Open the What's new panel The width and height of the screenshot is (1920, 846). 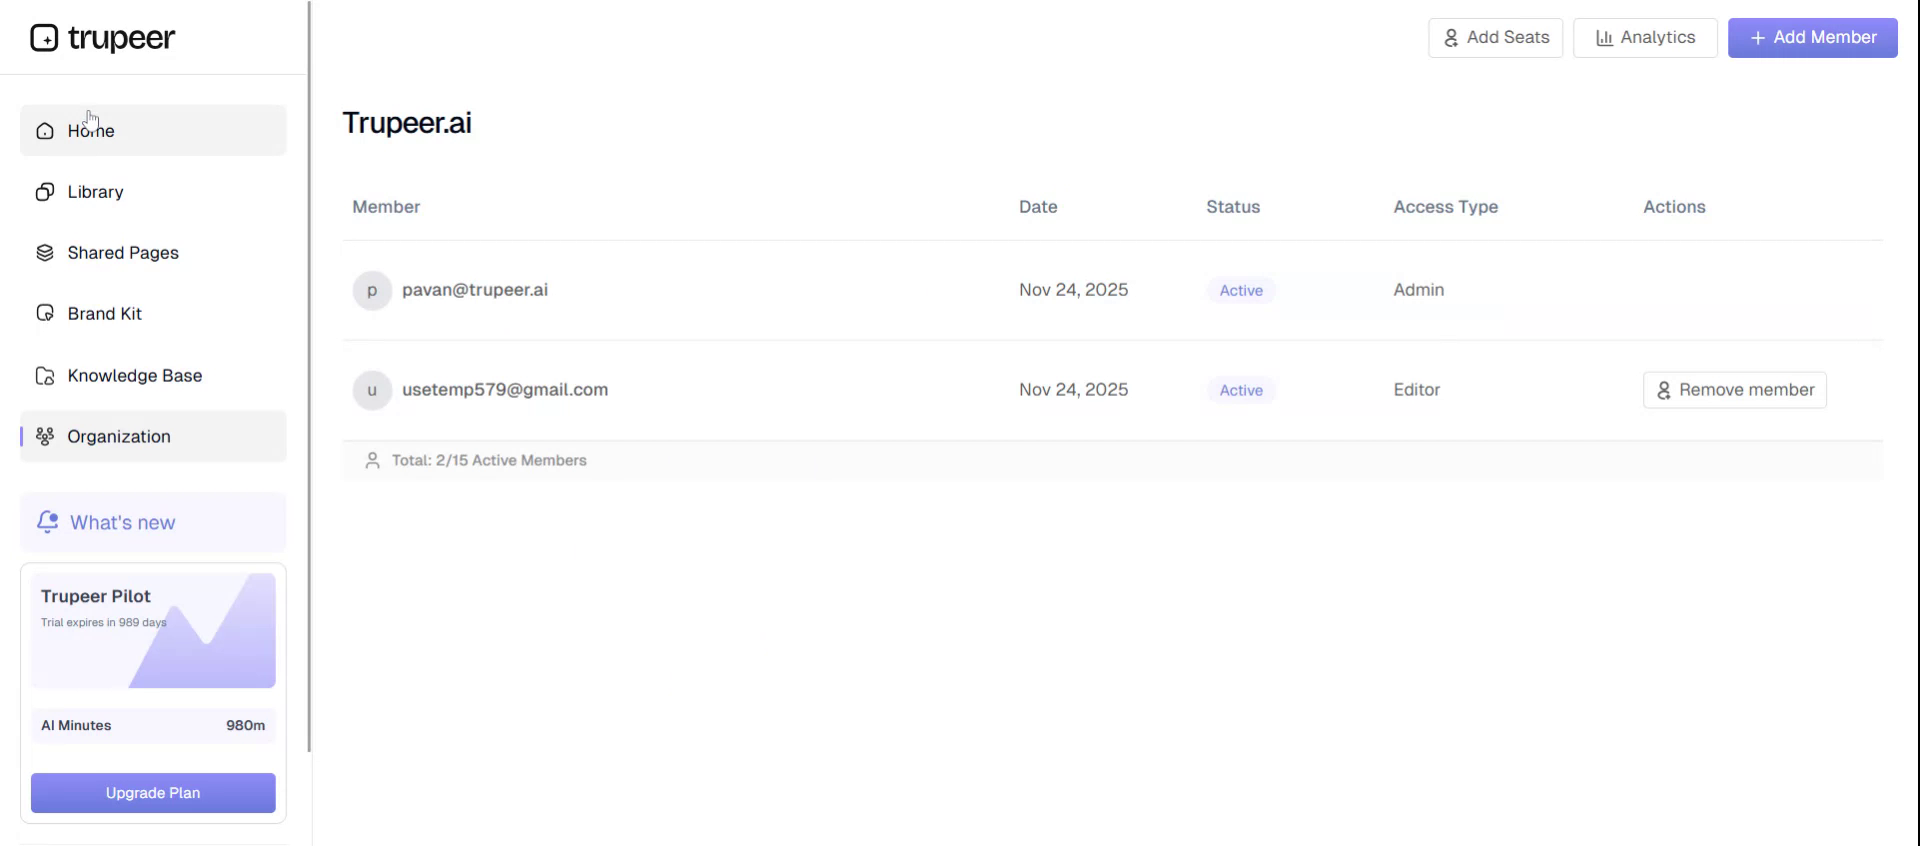[153, 522]
